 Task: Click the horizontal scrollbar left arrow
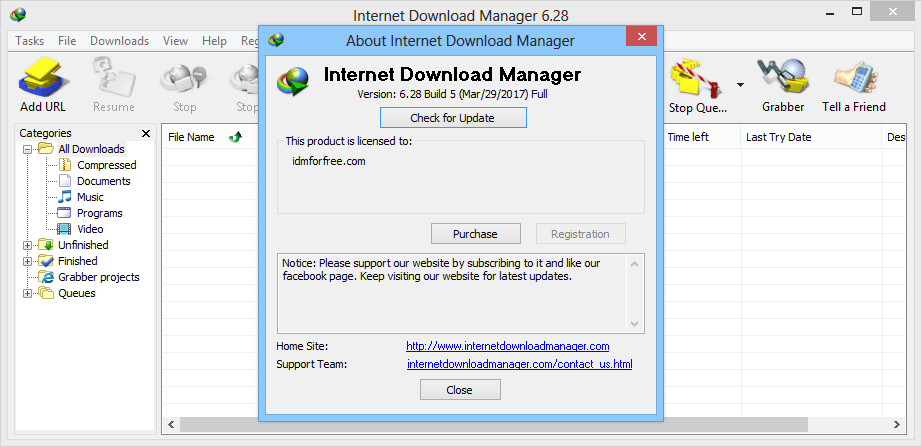click(x=171, y=424)
